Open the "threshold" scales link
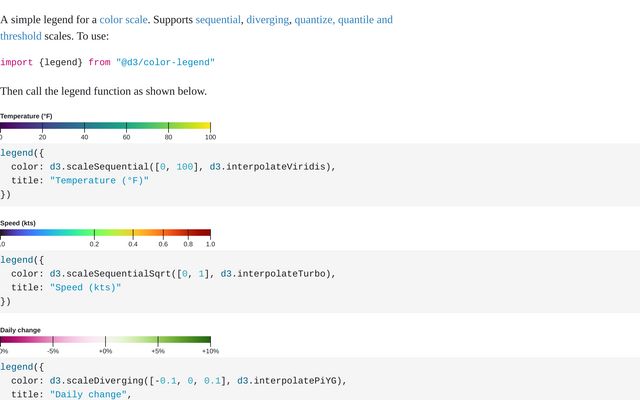Viewport: 640px width, 400px height. click(21, 36)
